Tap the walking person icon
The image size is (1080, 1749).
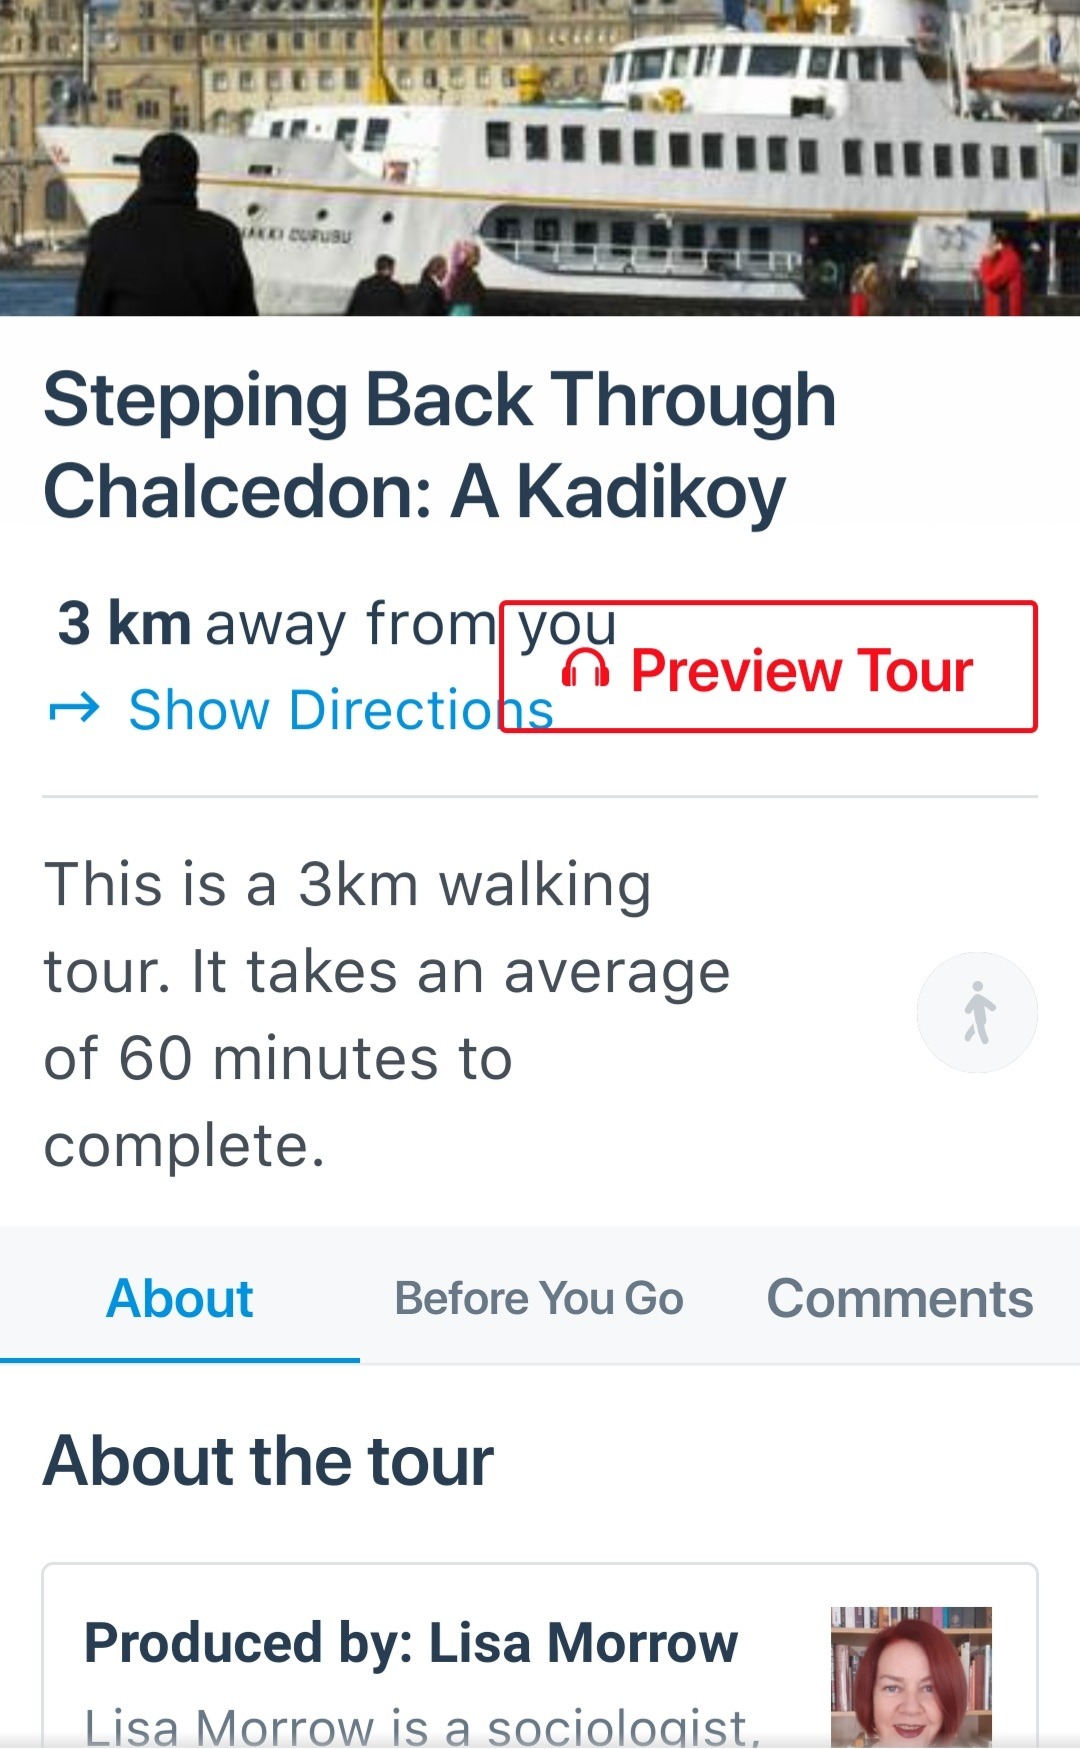(978, 1012)
